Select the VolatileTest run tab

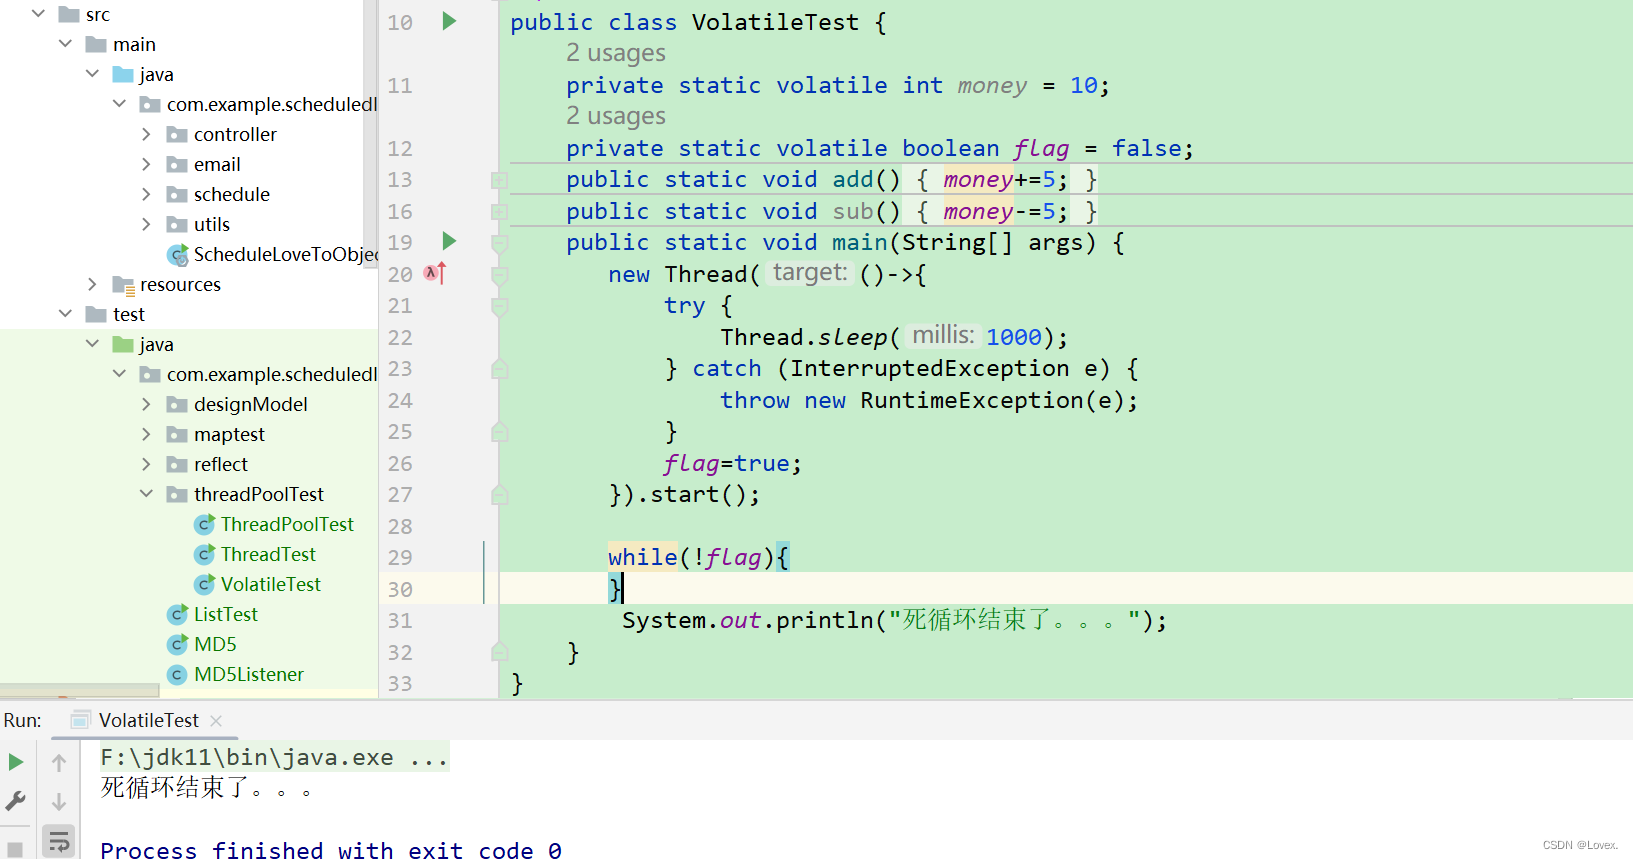pyautogui.click(x=148, y=720)
